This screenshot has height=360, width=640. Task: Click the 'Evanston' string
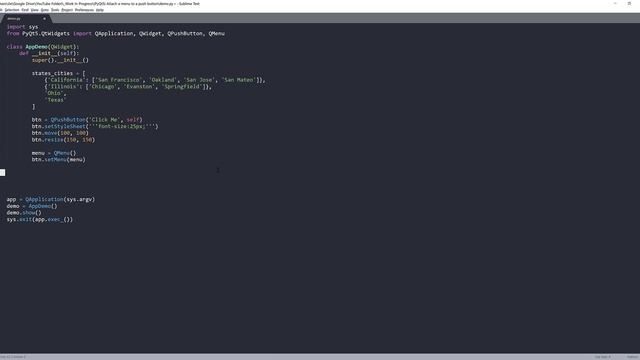click(x=139, y=87)
